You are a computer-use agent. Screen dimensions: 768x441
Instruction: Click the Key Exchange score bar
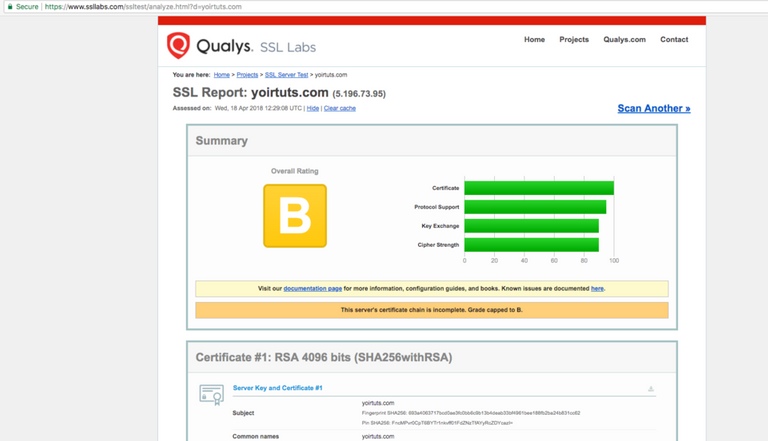click(531, 226)
